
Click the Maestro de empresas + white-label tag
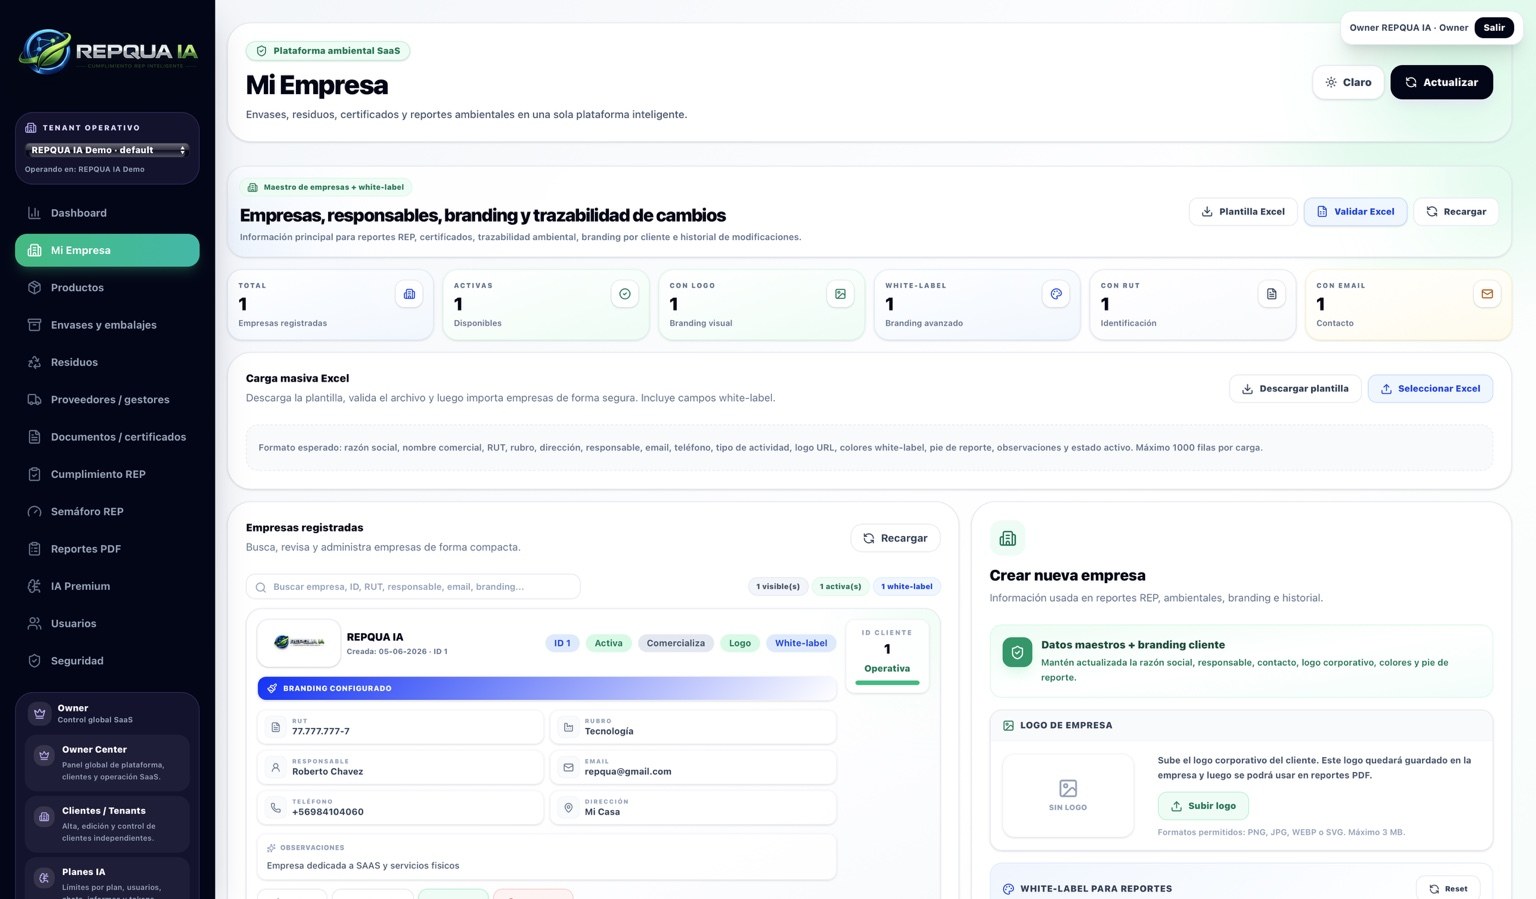click(326, 187)
